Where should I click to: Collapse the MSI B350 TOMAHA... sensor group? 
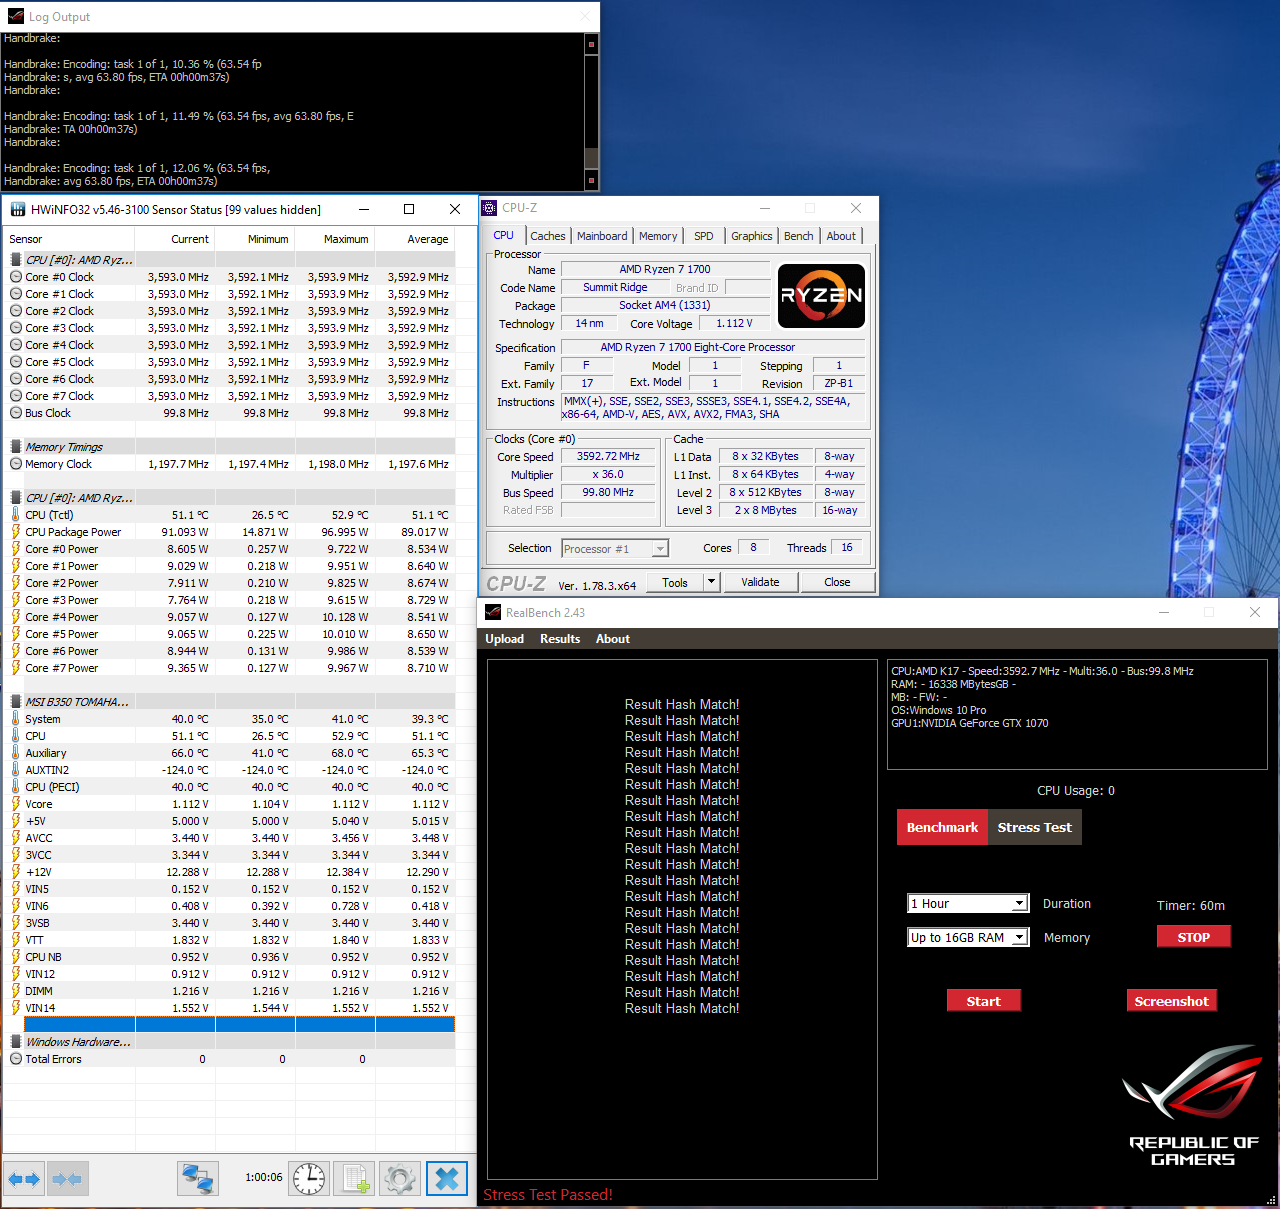click(16, 702)
